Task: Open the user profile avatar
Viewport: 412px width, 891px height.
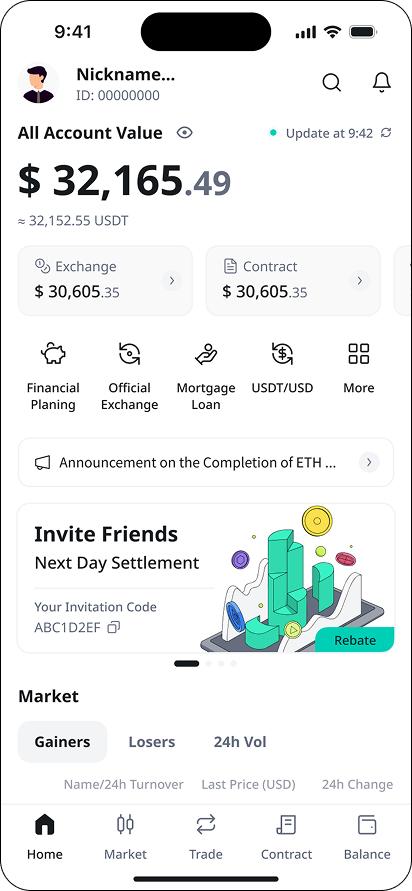Action: click(x=39, y=83)
